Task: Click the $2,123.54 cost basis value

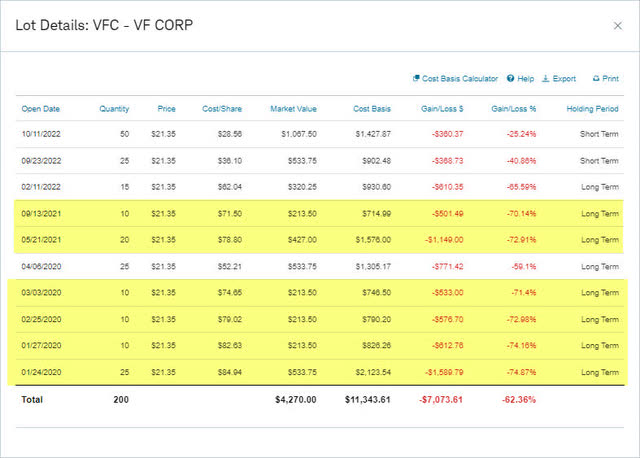Action: pyautogui.click(x=373, y=372)
